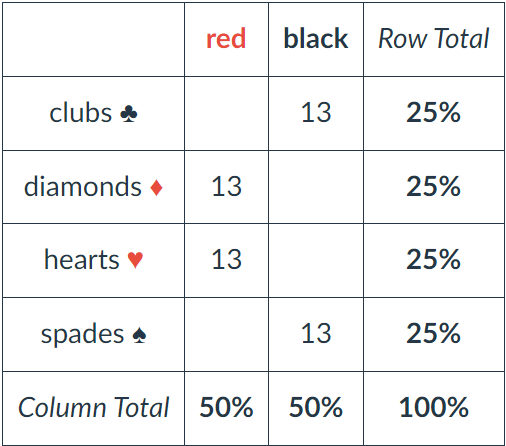Click the 50% total under black column

coord(316,407)
